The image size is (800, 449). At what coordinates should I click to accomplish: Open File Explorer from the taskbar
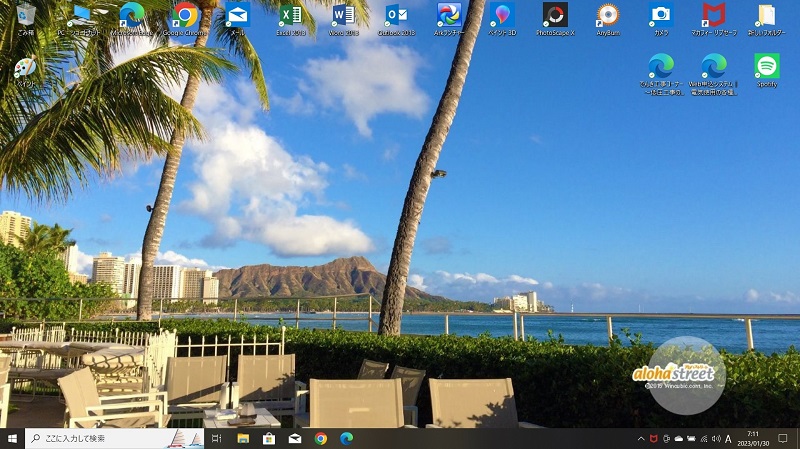(243, 438)
